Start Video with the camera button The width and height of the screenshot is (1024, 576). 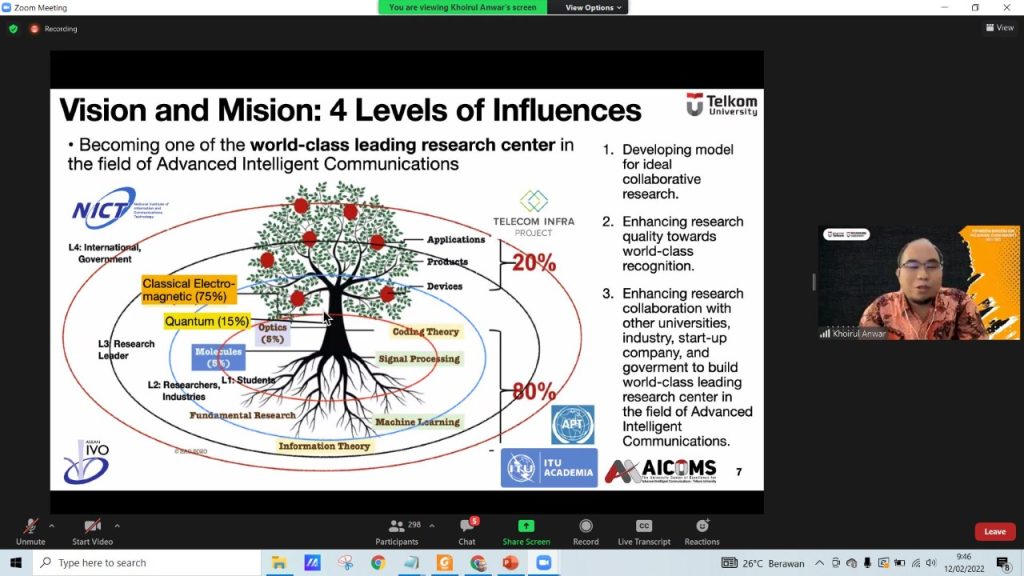pos(92,527)
